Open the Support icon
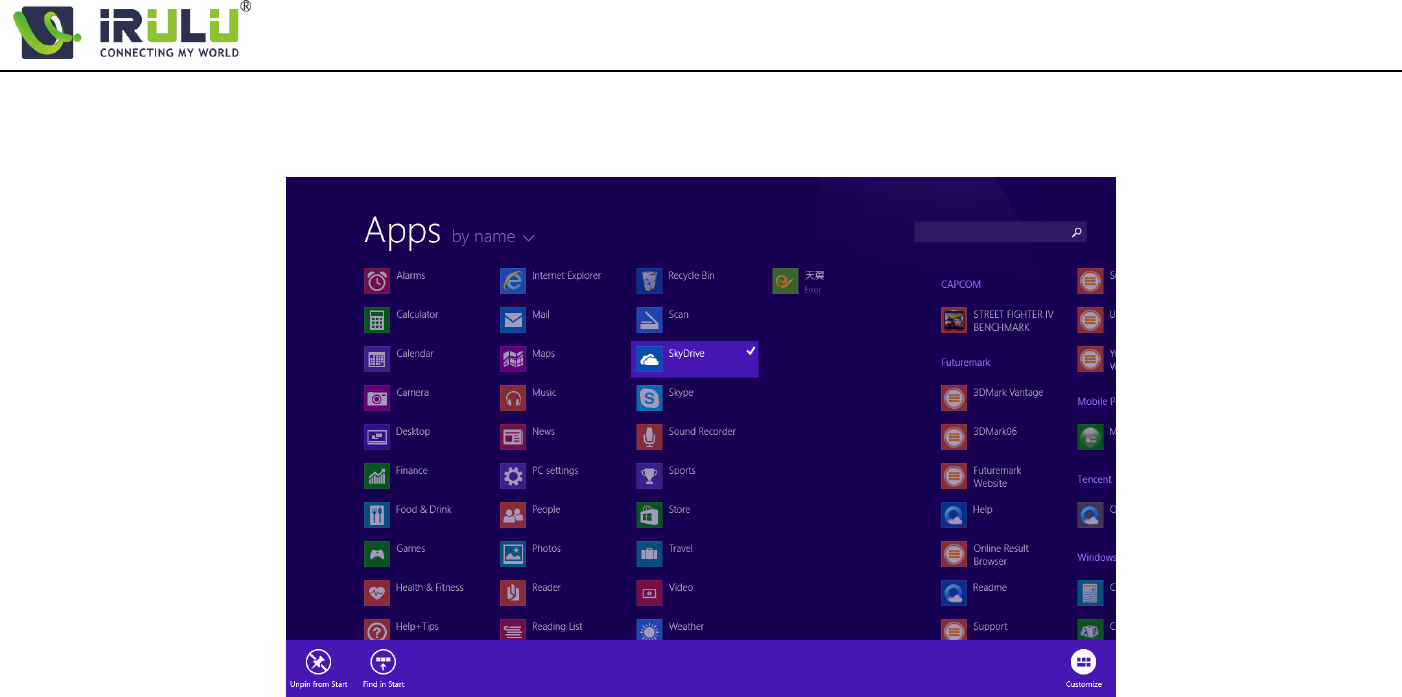 pos(954,630)
